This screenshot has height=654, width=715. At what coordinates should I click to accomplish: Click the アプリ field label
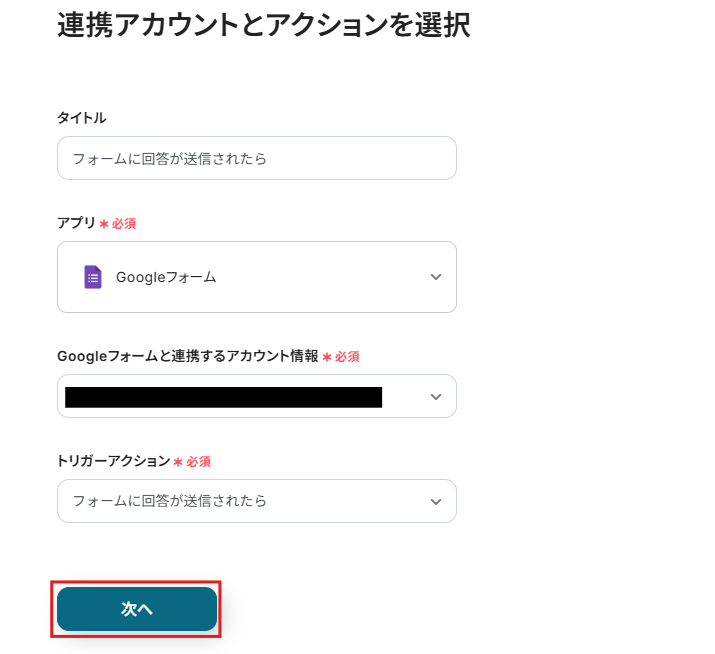pos(76,223)
